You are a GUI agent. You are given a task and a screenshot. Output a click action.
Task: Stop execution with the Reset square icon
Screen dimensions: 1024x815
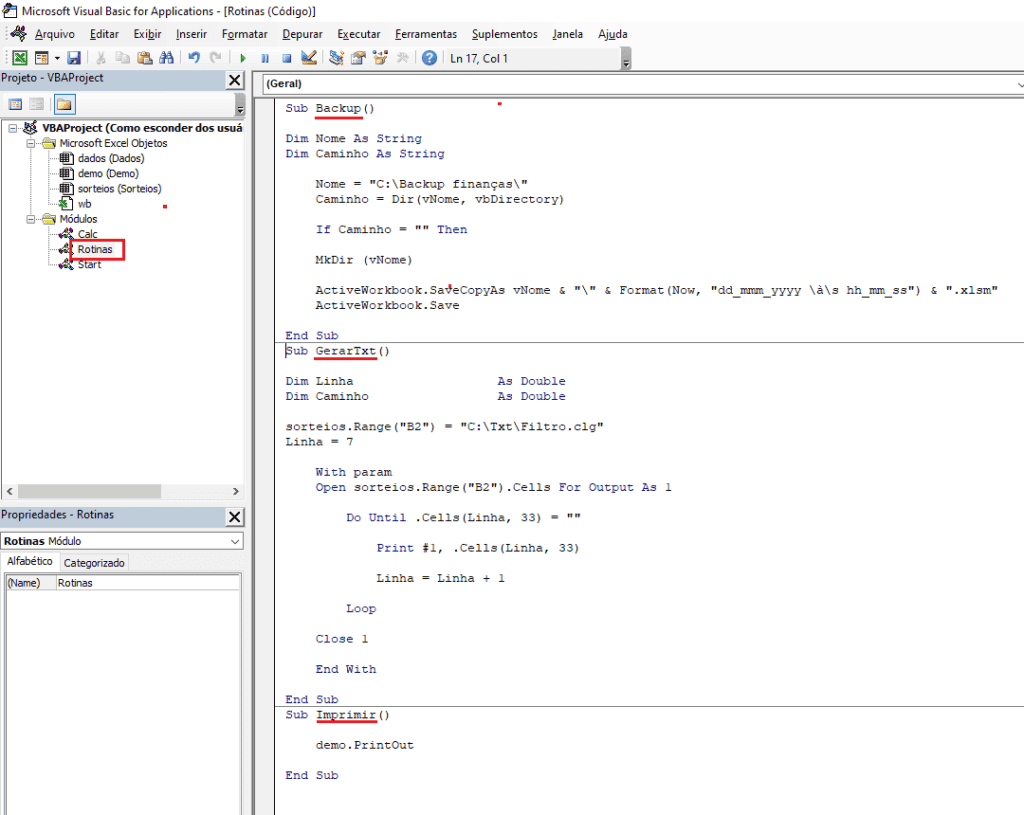pos(286,58)
